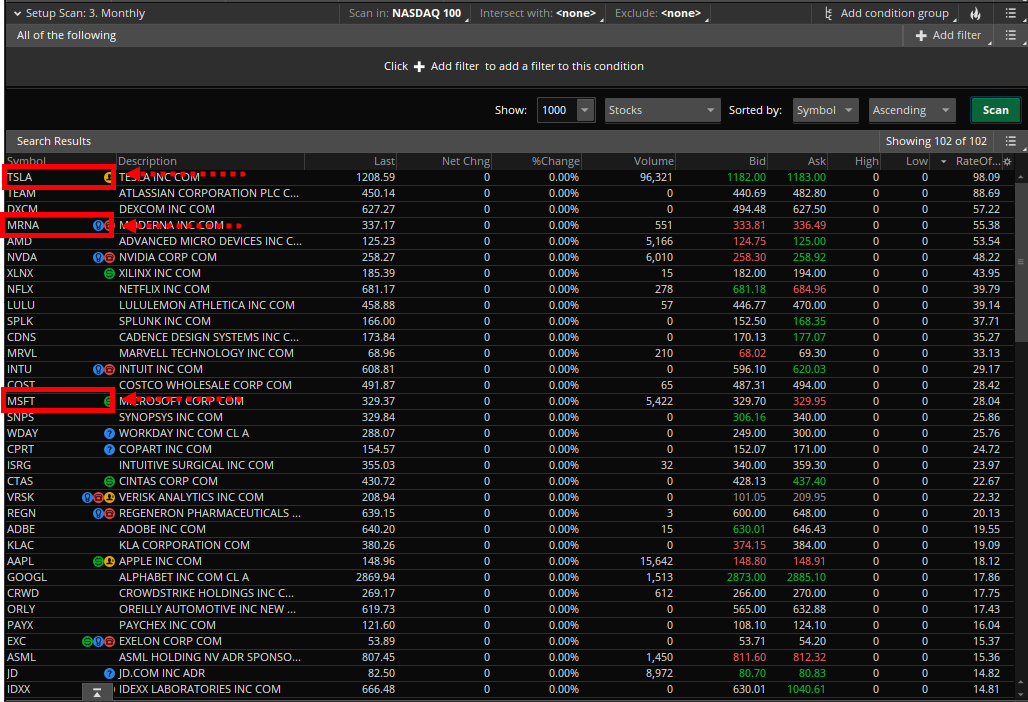
Task: Click Add filter button at top right
Action: tap(948, 35)
